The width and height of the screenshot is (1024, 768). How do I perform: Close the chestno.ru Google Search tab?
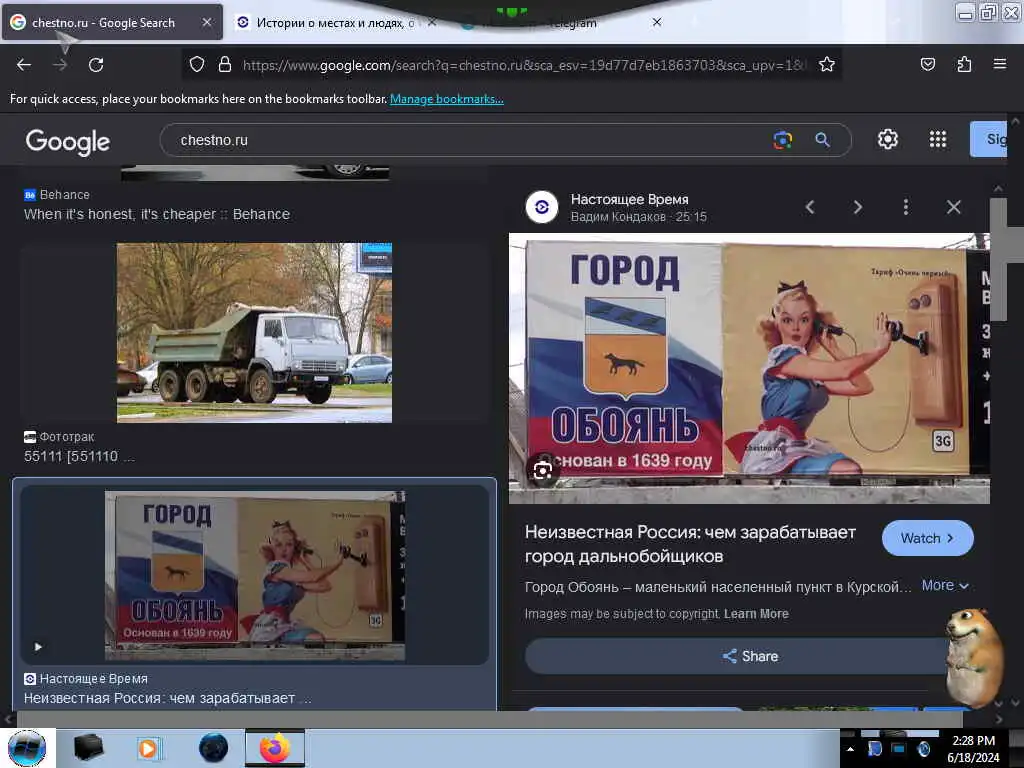(x=207, y=22)
